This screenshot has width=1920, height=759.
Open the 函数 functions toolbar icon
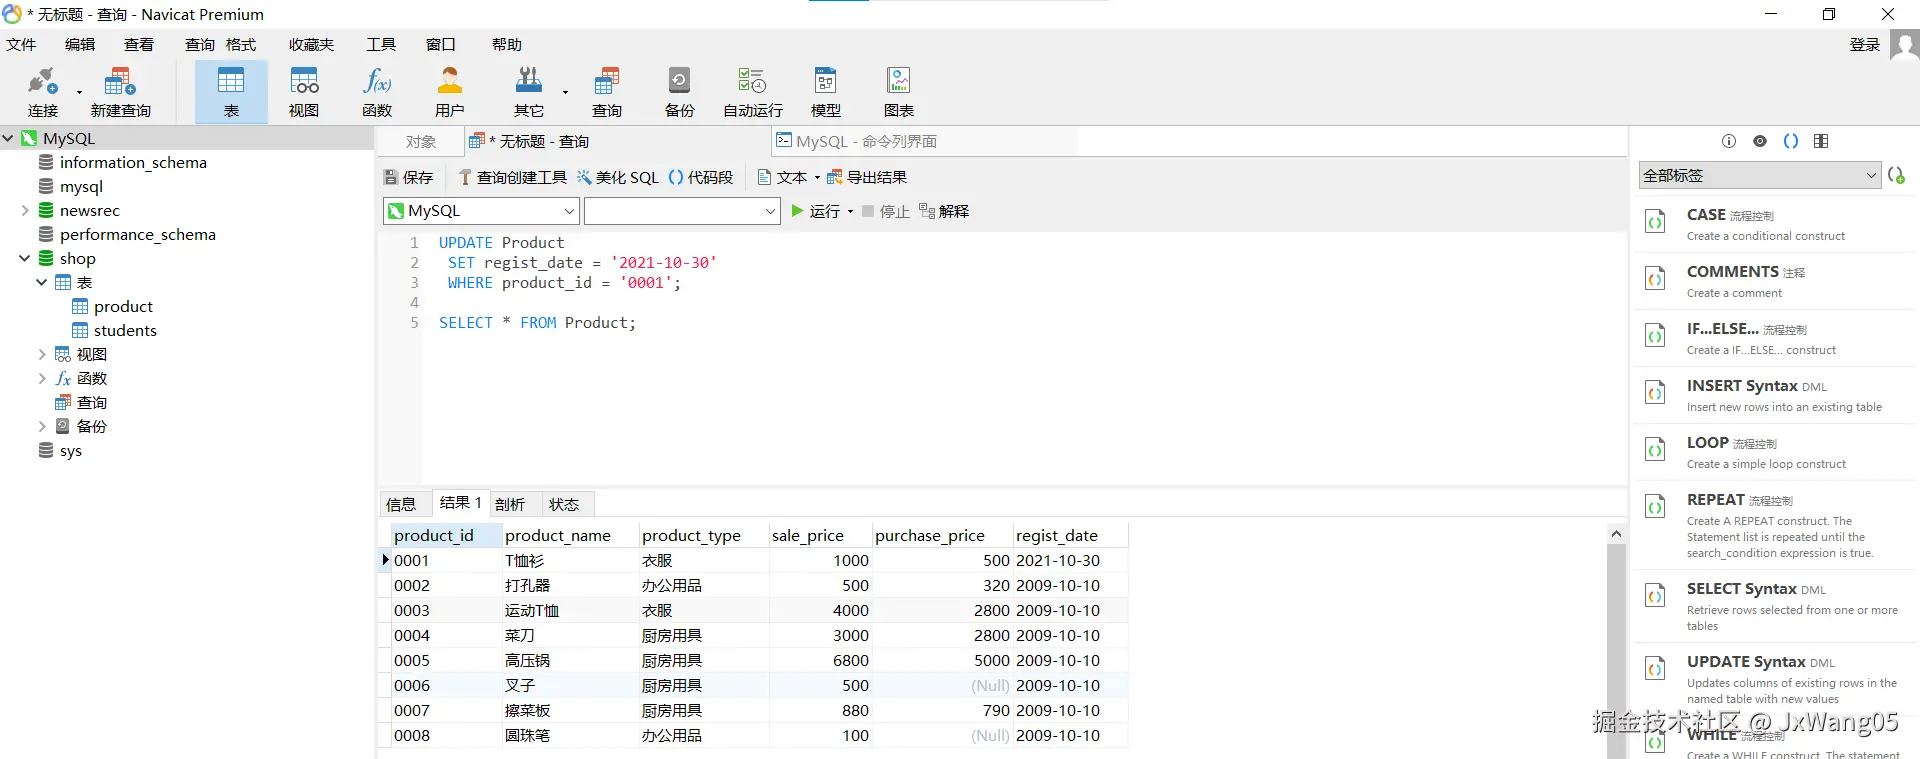[x=377, y=92]
